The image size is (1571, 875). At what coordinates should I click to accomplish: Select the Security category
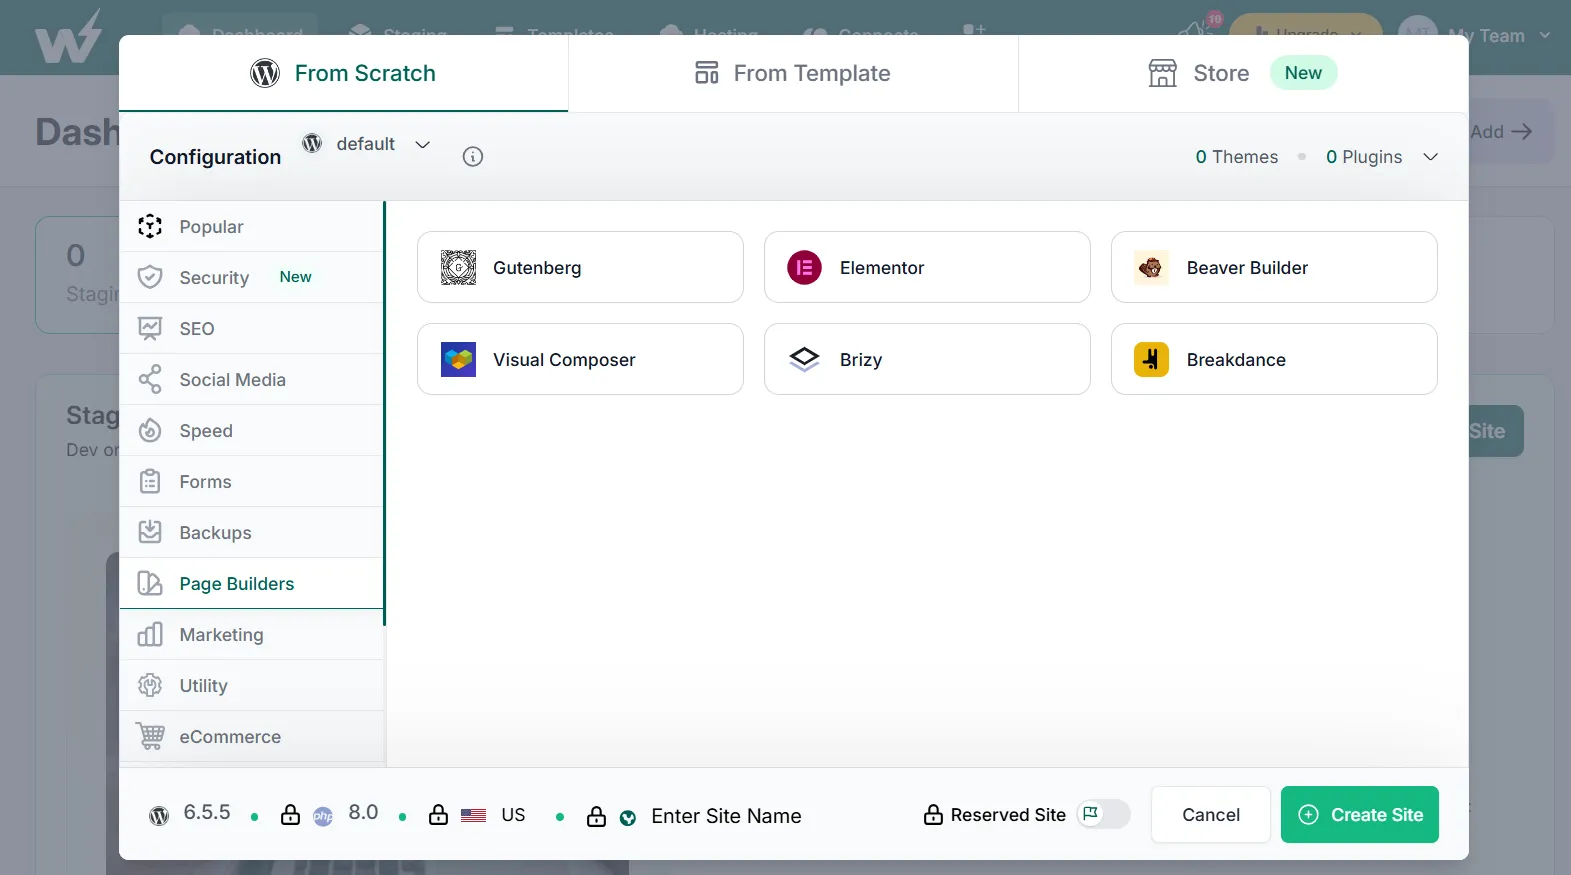pyautogui.click(x=214, y=278)
